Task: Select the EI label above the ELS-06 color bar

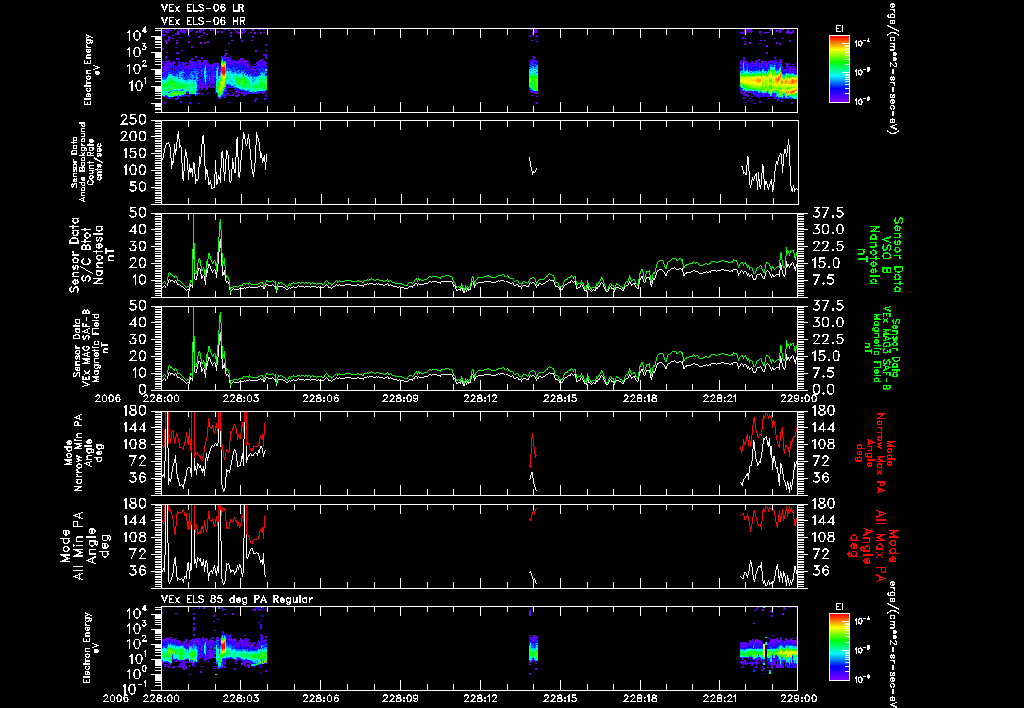Action: (x=839, y=29)
